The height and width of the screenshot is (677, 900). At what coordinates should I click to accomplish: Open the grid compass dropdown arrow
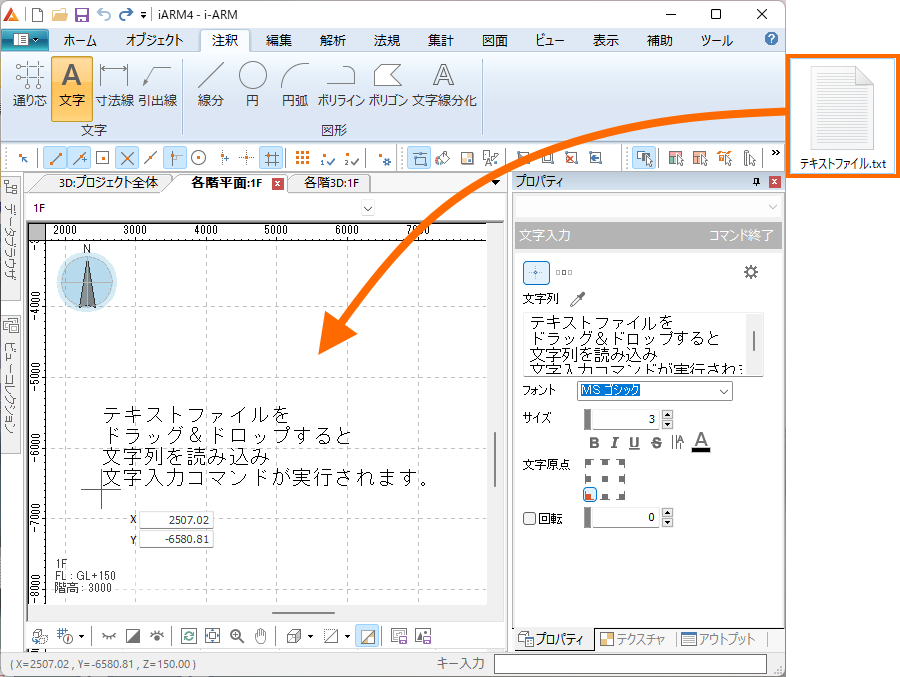[82, 636]
